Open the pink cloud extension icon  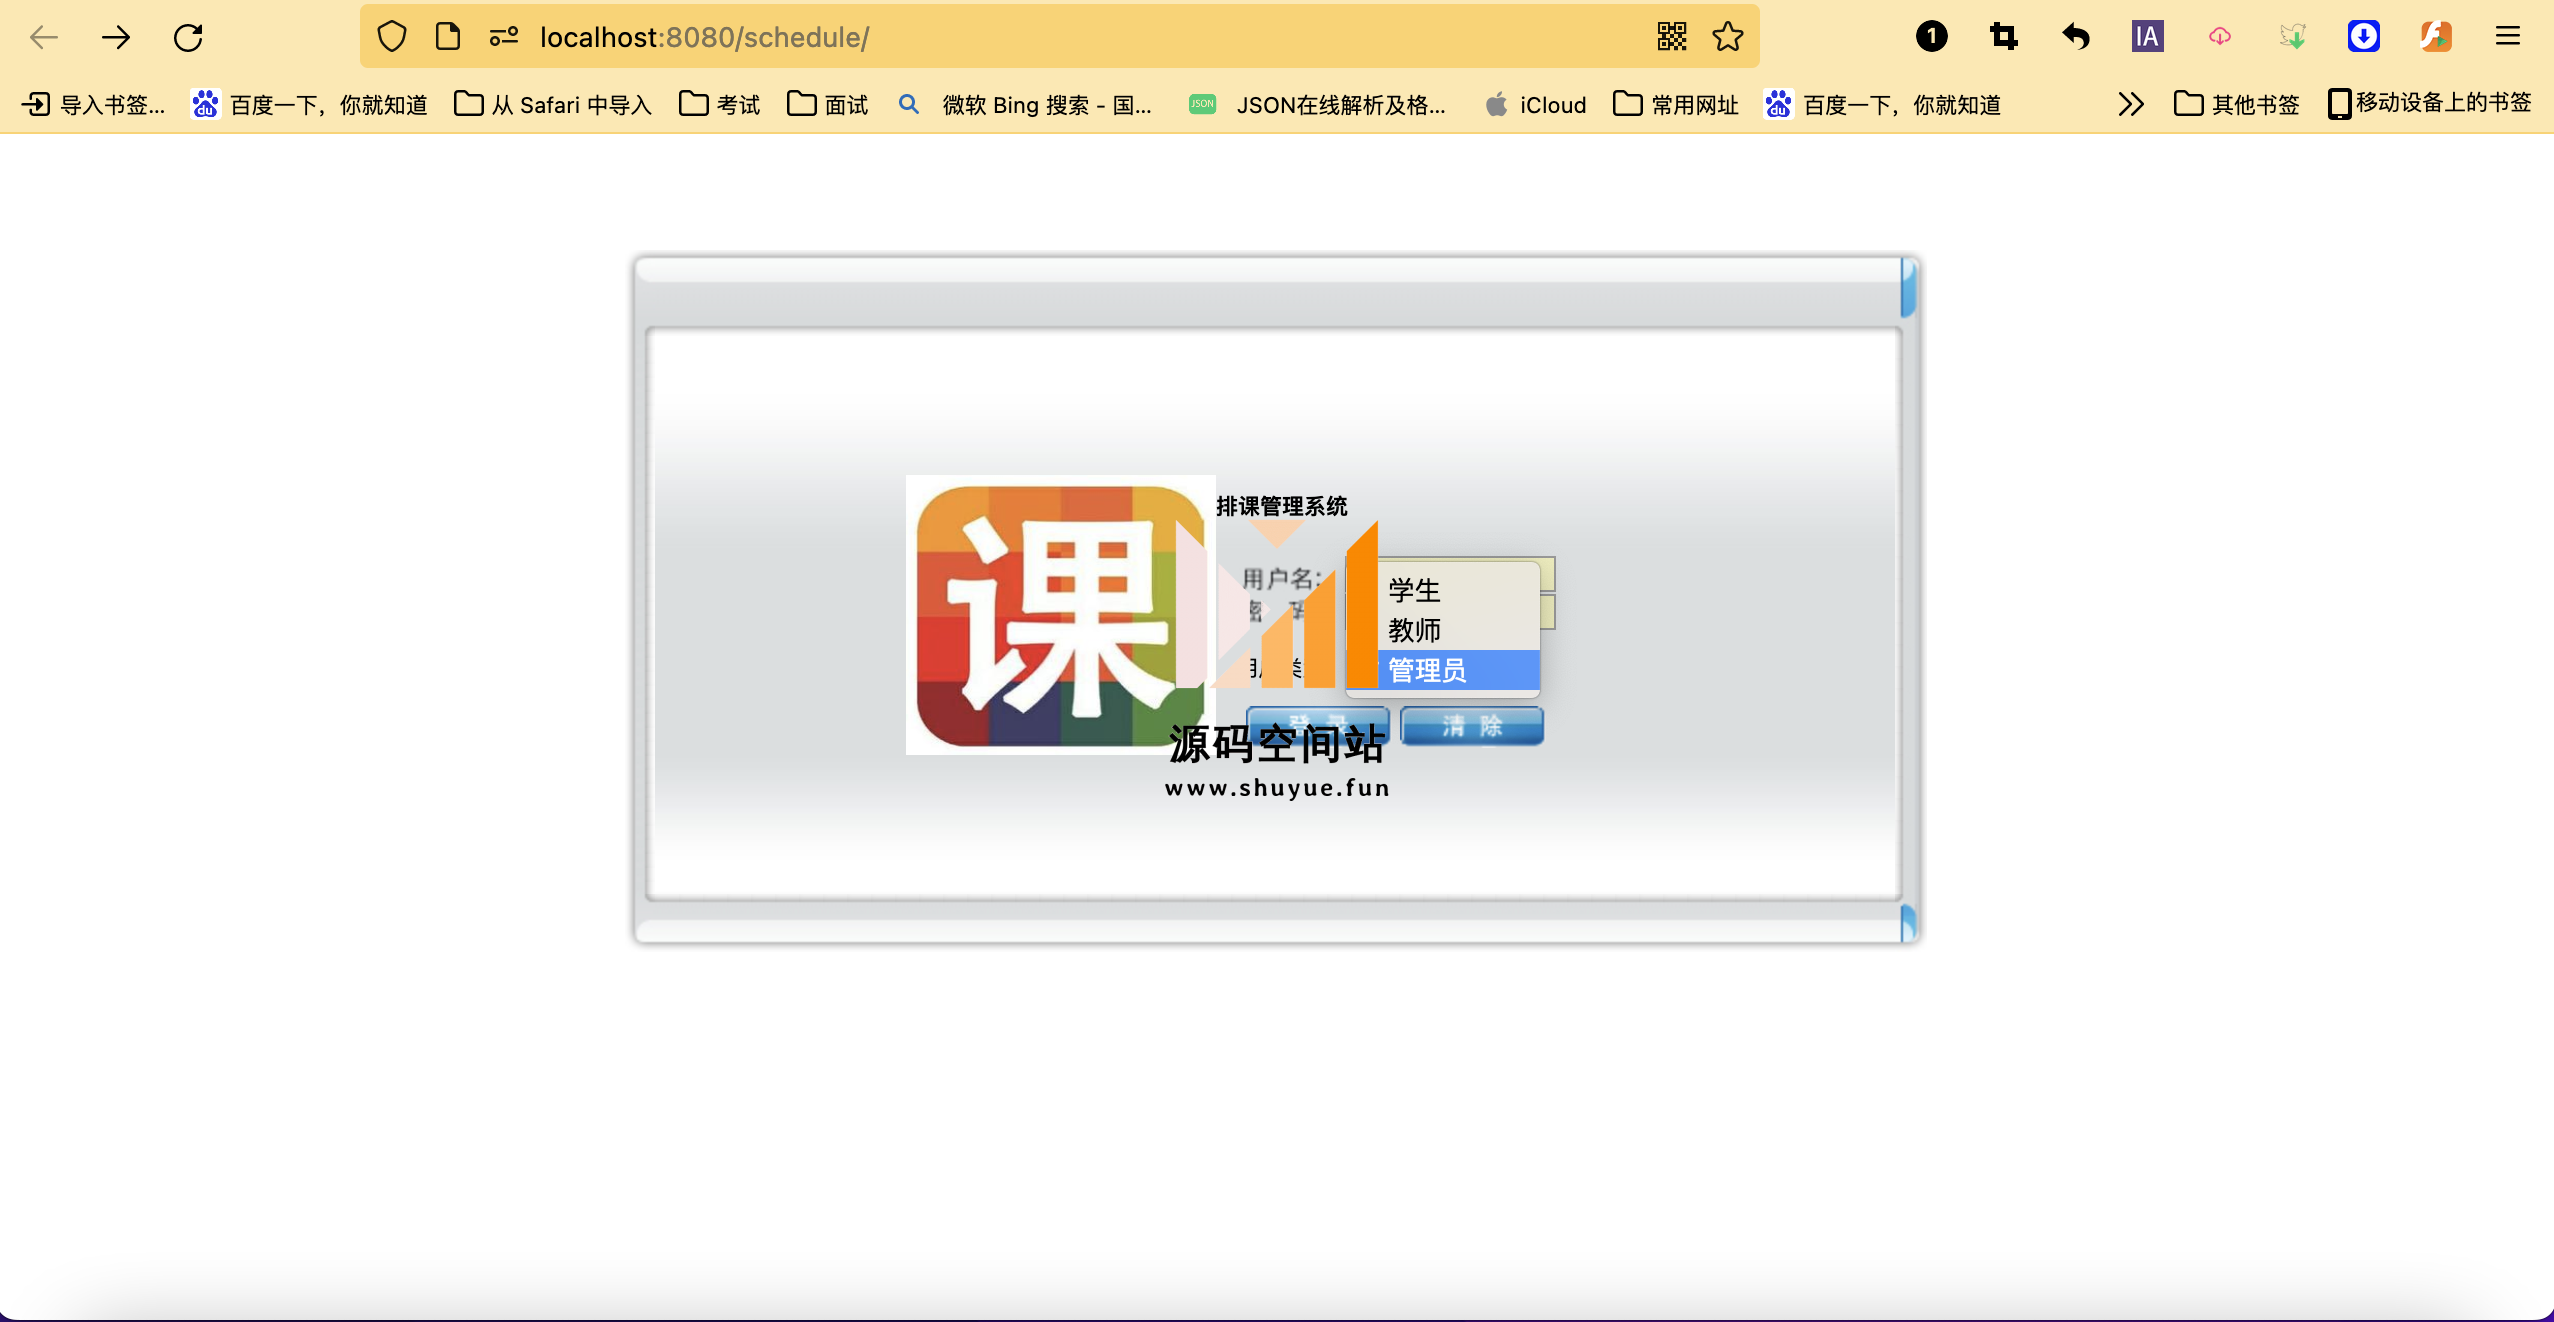point(2220,37)
